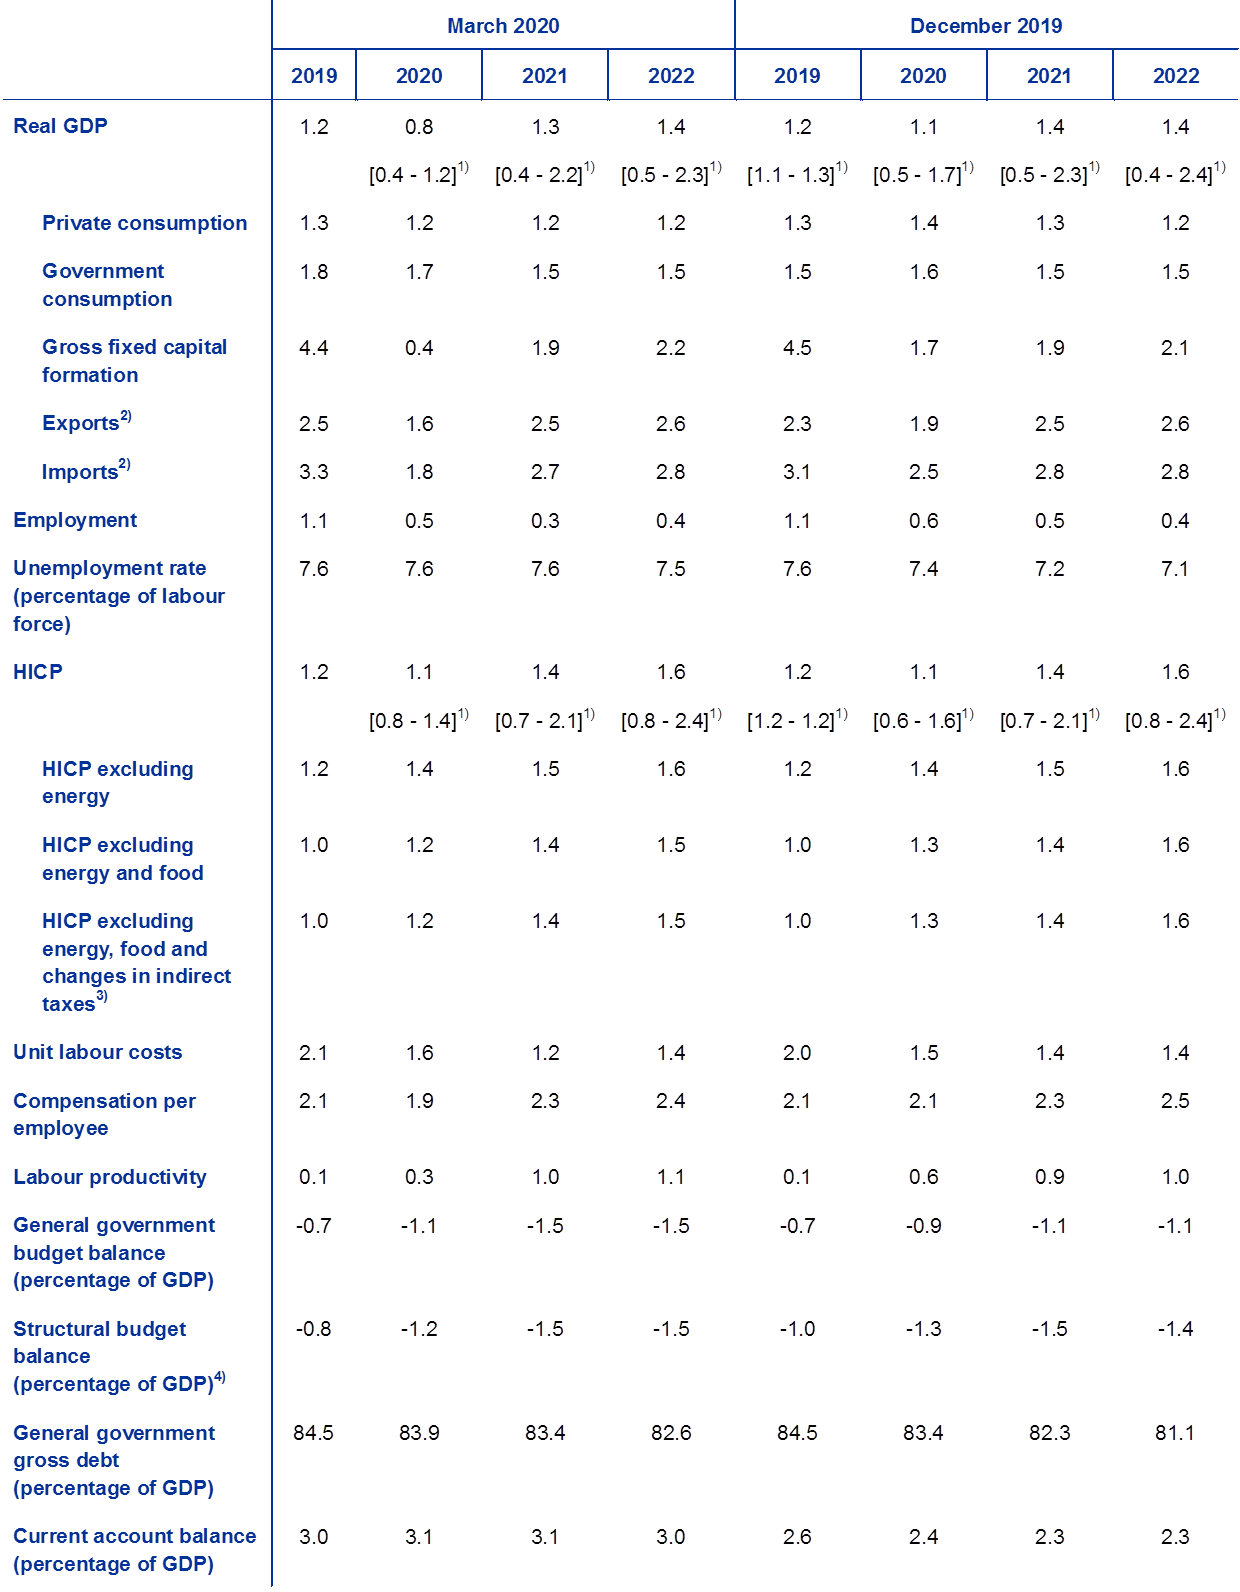The width and height of the screenshot is (1240, 1592).
Task: Select the Unemployment rate row label
Action: [118, 596]
